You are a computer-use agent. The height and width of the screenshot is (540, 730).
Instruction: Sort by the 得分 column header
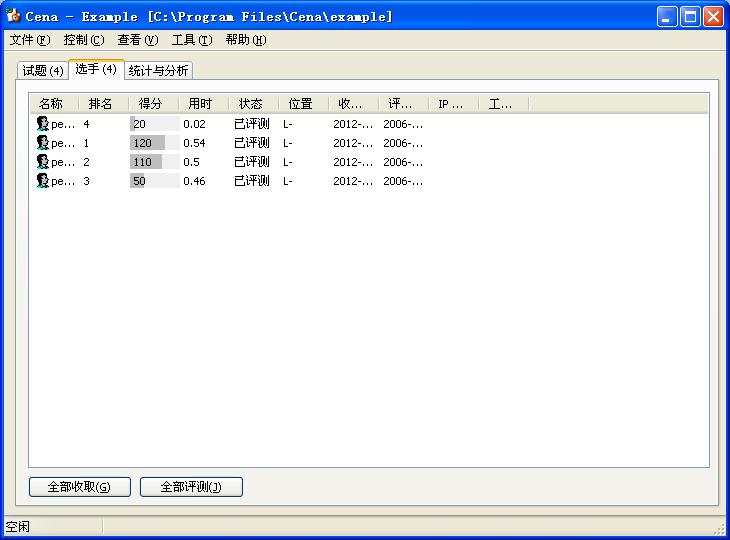coord(153,104)
